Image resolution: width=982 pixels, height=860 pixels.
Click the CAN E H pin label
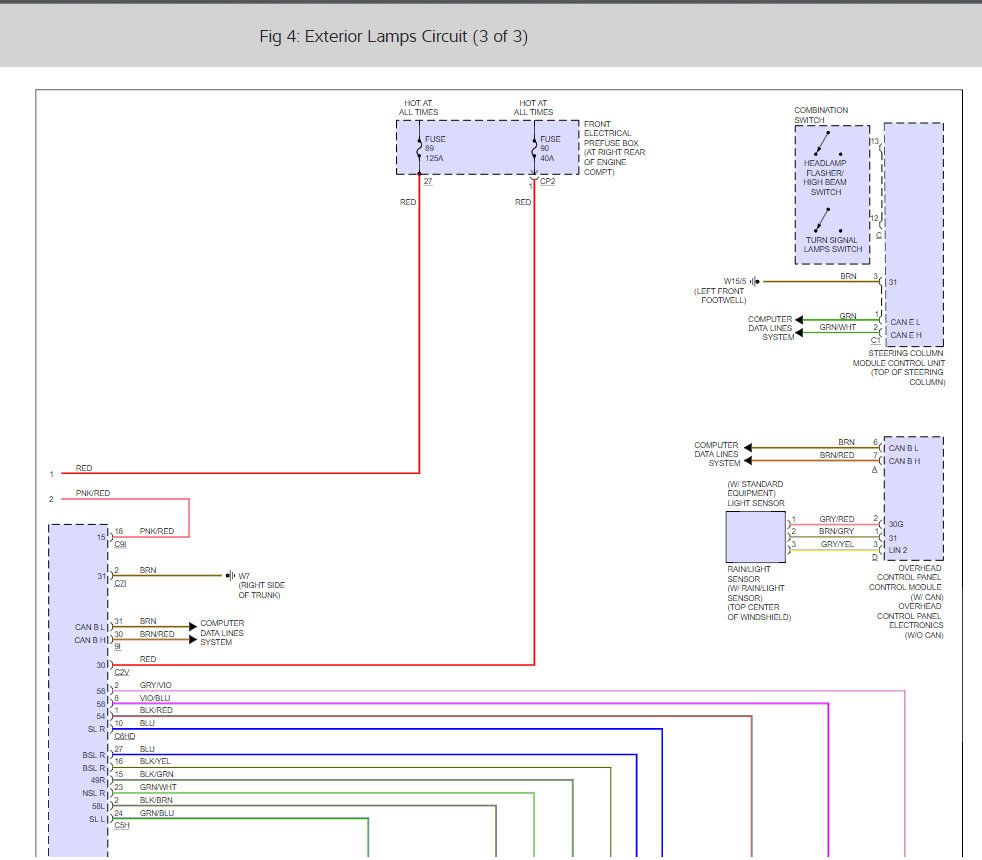click(906, 335)
